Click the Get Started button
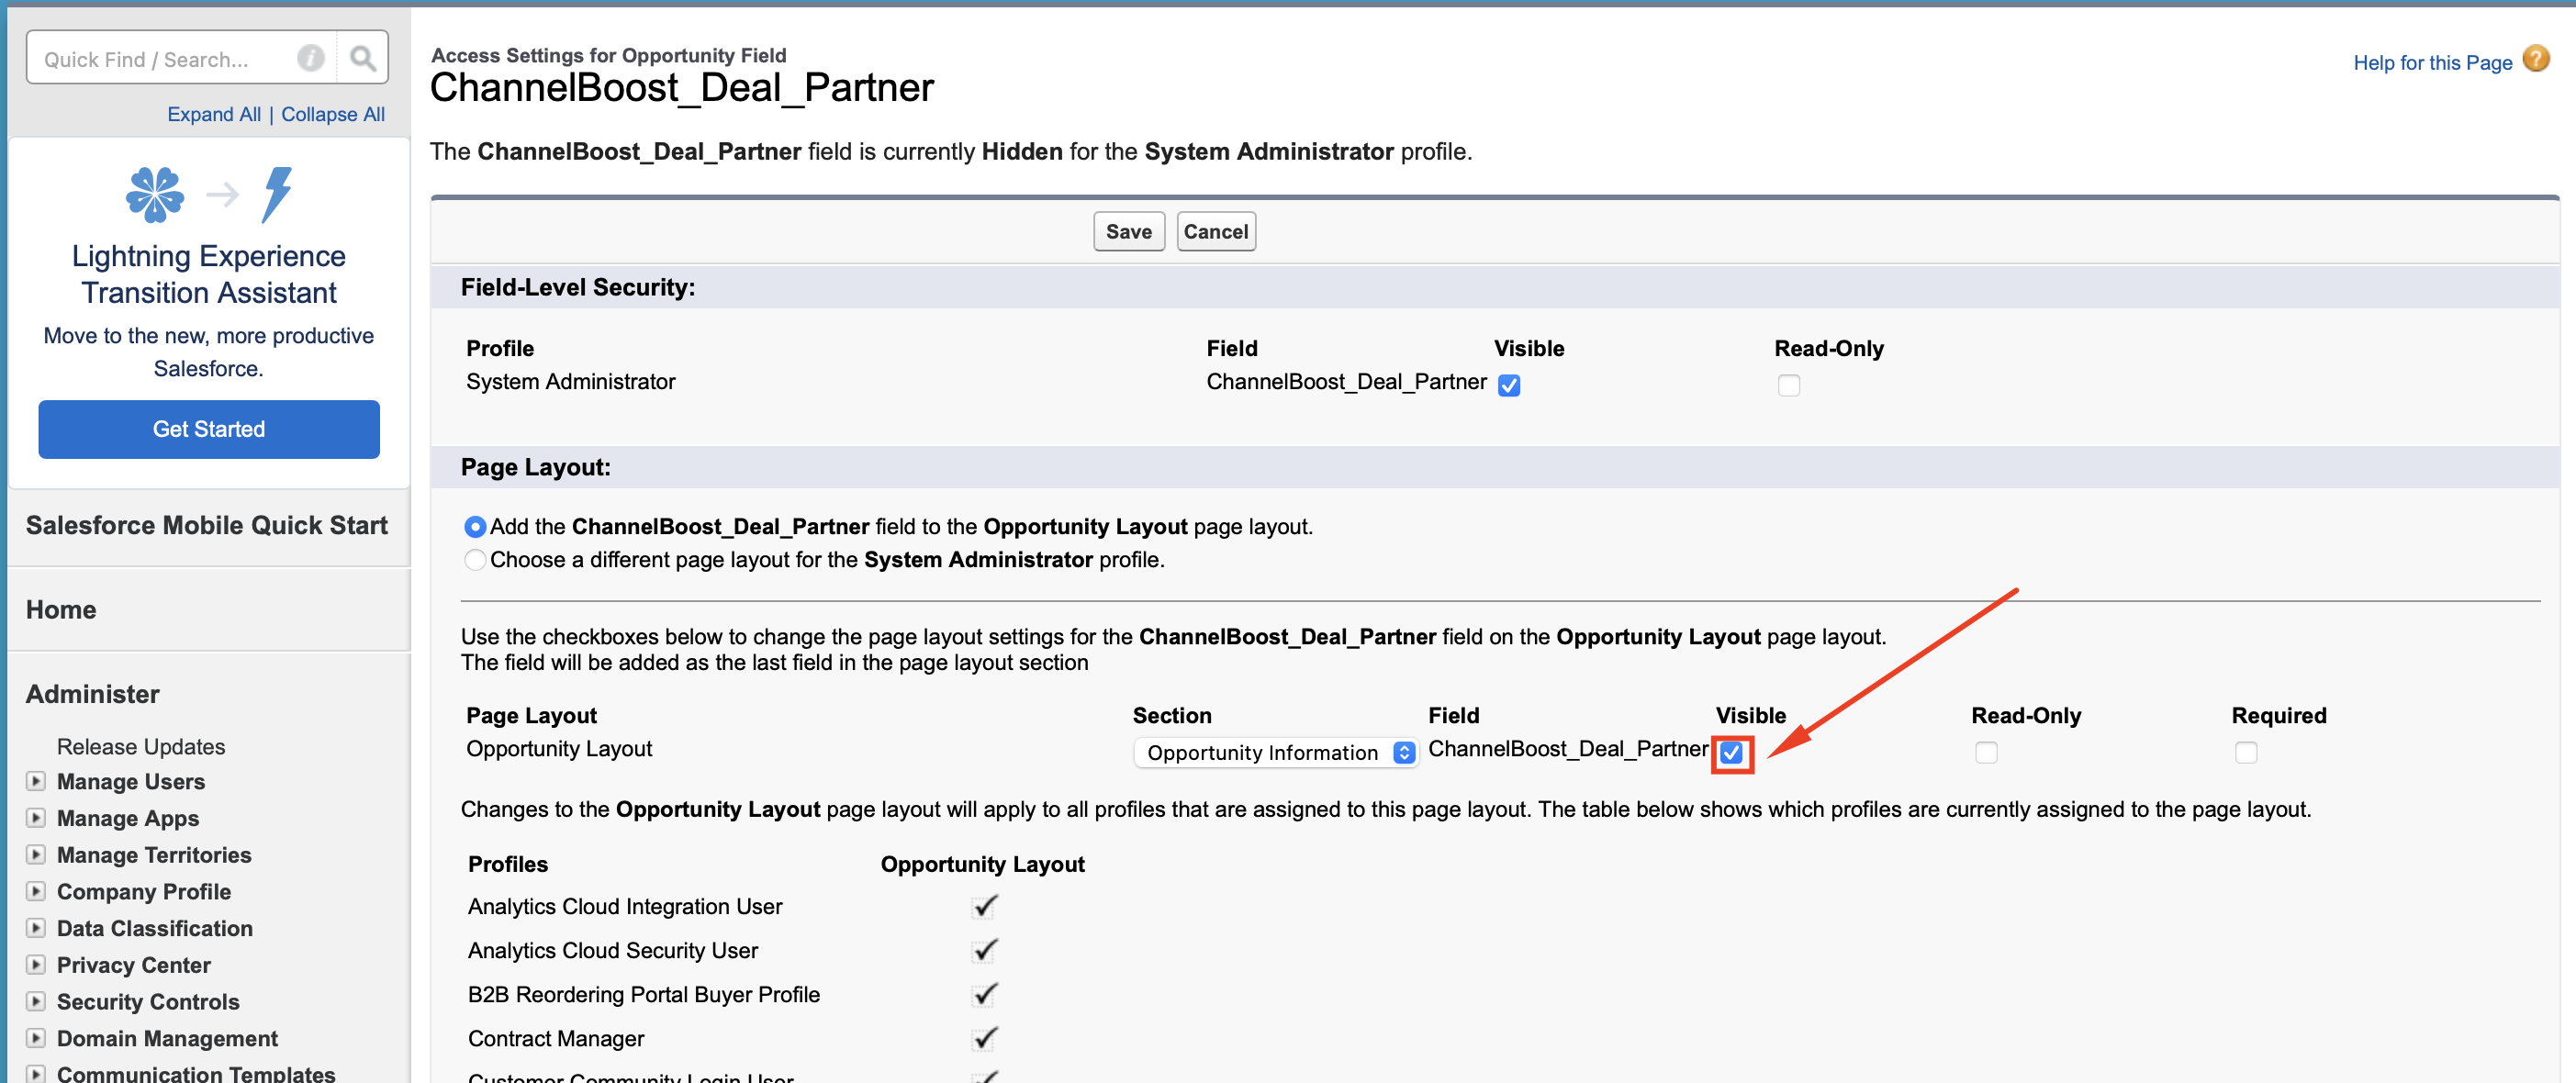Image resolution: width=2576 pixels, height=1083 pixels. (x=209, y=429)
